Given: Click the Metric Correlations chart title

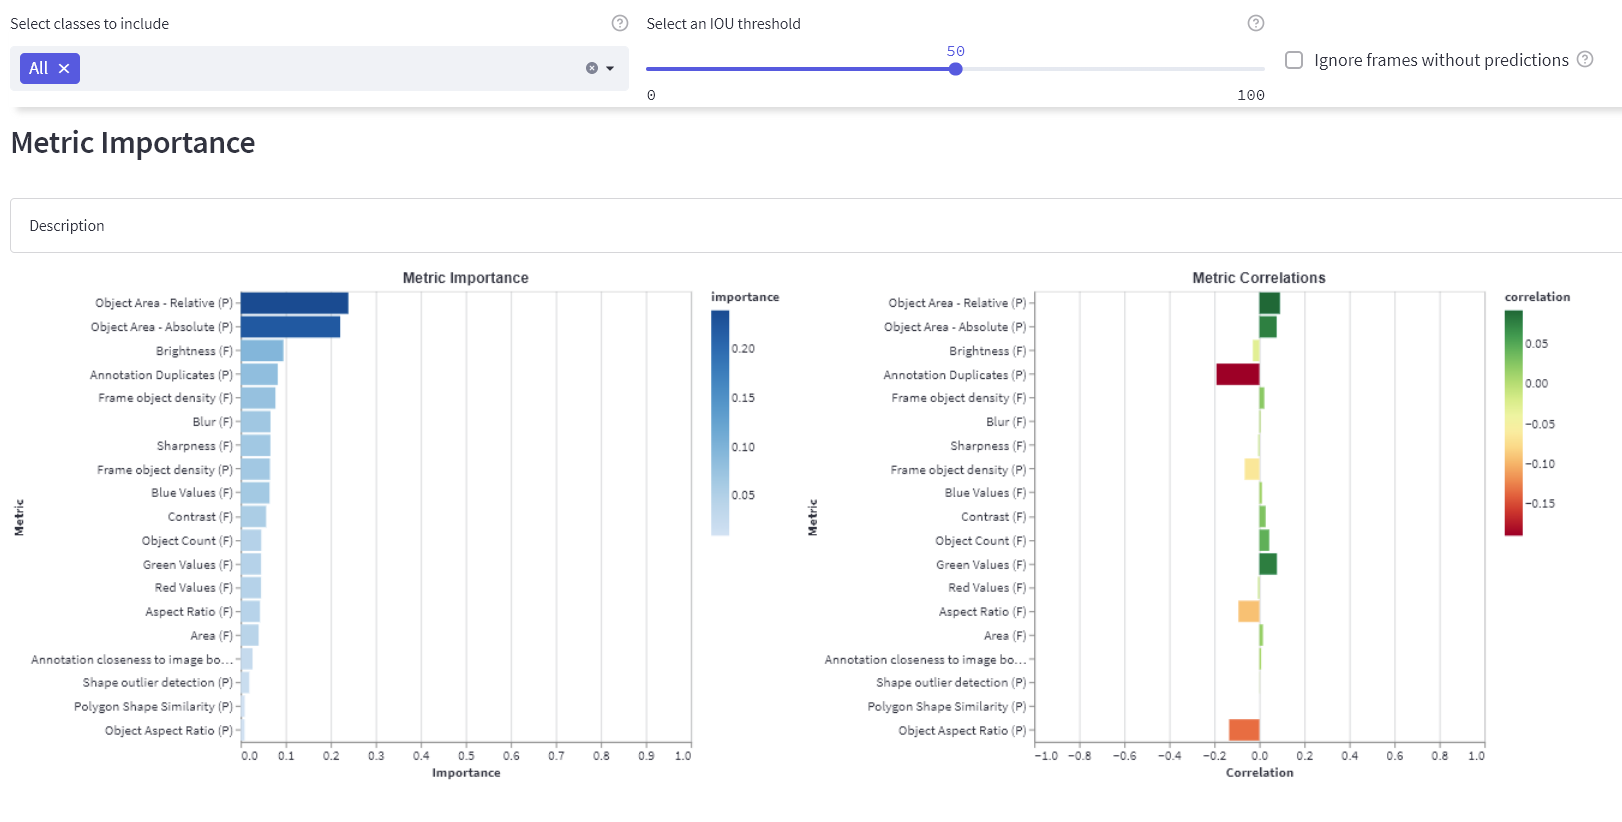Looking at the screenshot, I should 1259,278.
